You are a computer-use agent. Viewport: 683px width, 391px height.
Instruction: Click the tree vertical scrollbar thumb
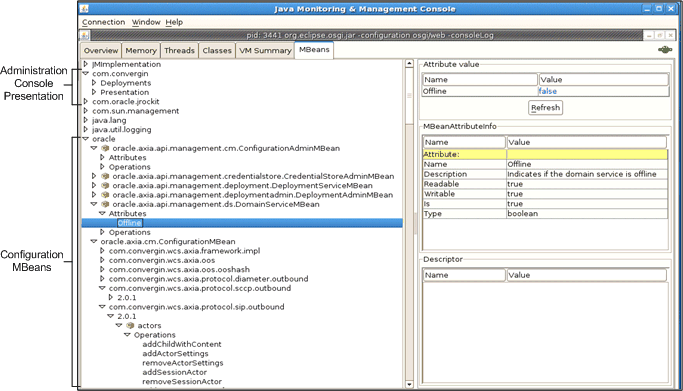(409, 96)
